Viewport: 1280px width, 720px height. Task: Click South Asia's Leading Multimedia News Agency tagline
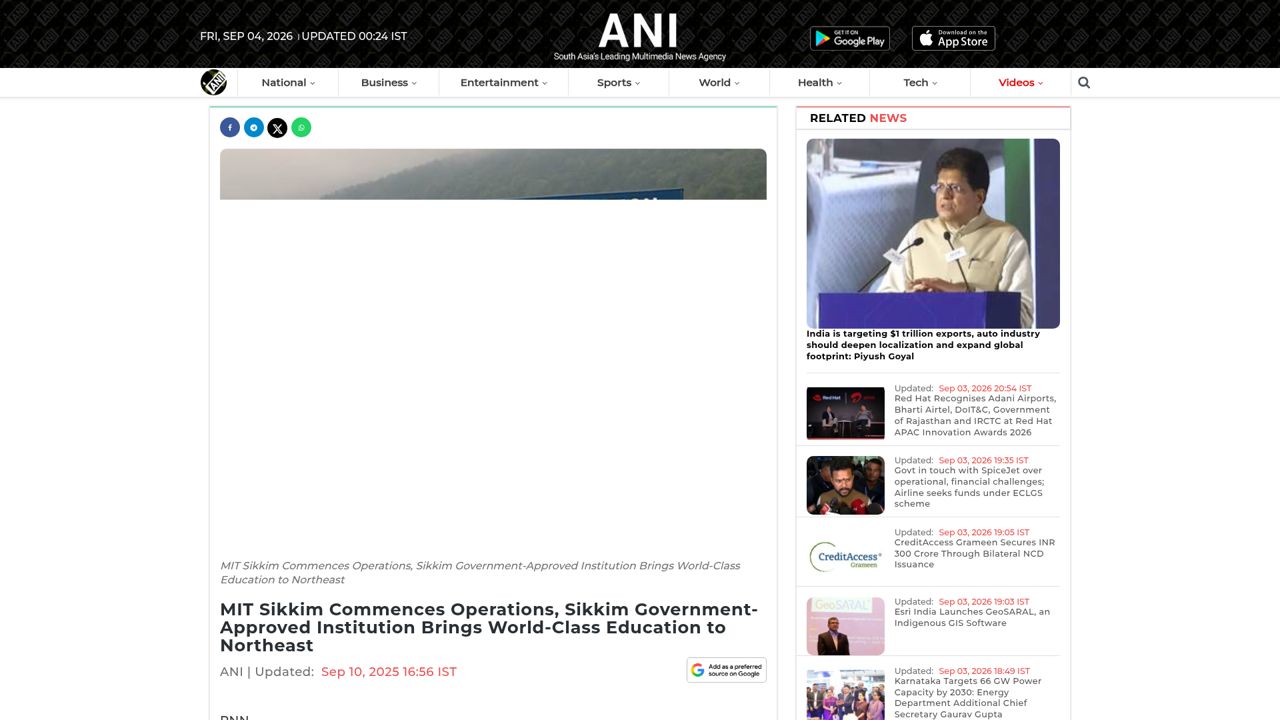(x=640, y=57)
